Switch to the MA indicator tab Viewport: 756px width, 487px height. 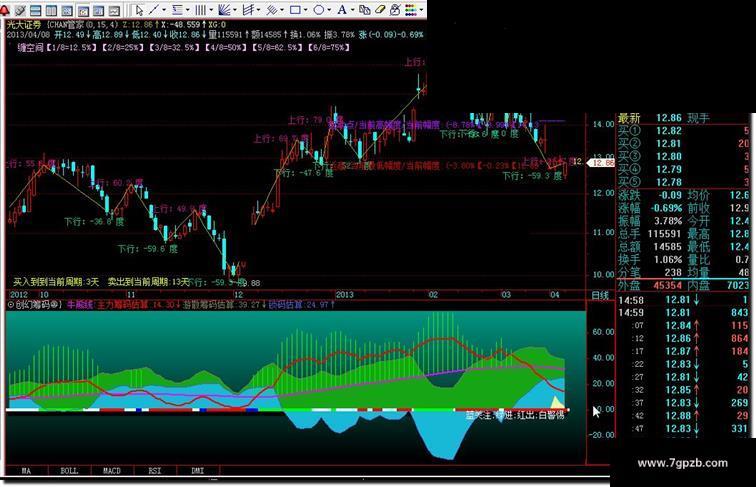pyautogui.click(x=27, y=471)
